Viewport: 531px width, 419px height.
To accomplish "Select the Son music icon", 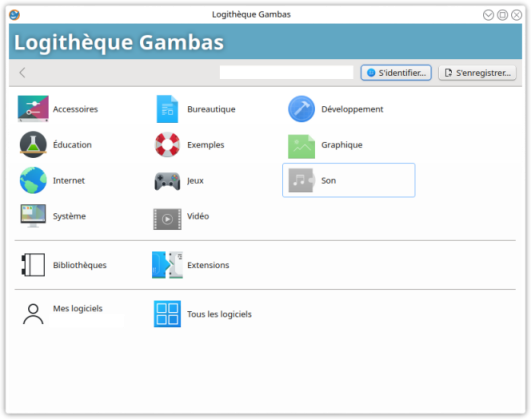I will click(x=301, y=180).
